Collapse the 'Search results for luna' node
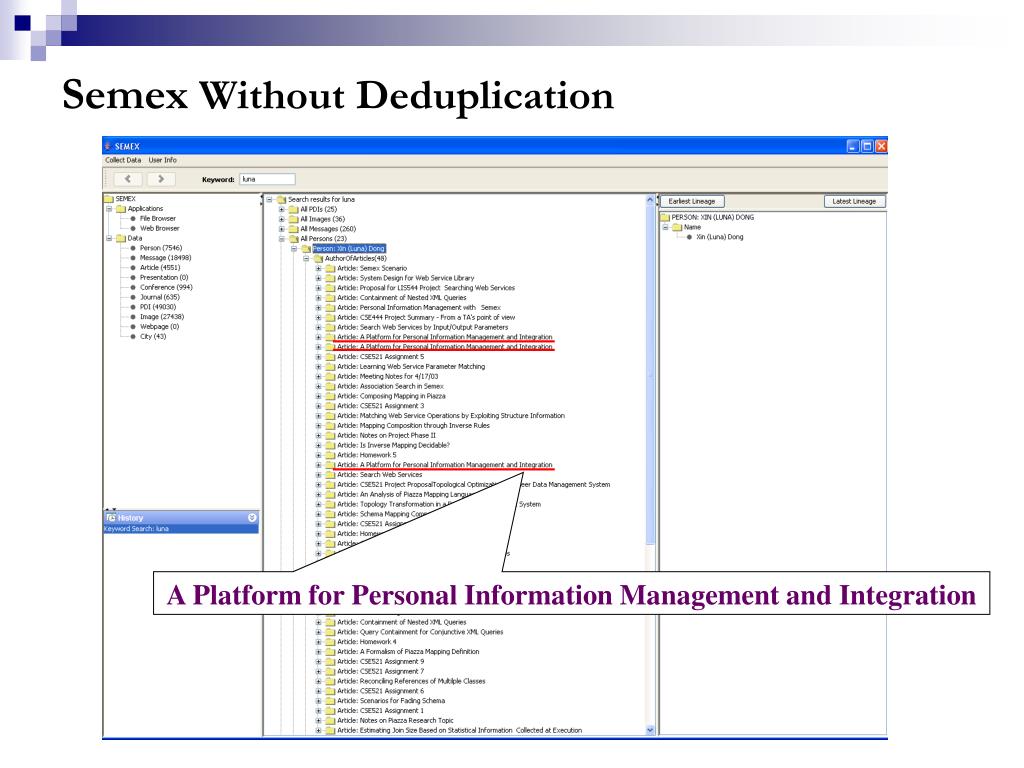The image size is (1024, 768). click(x=269, y=200)
